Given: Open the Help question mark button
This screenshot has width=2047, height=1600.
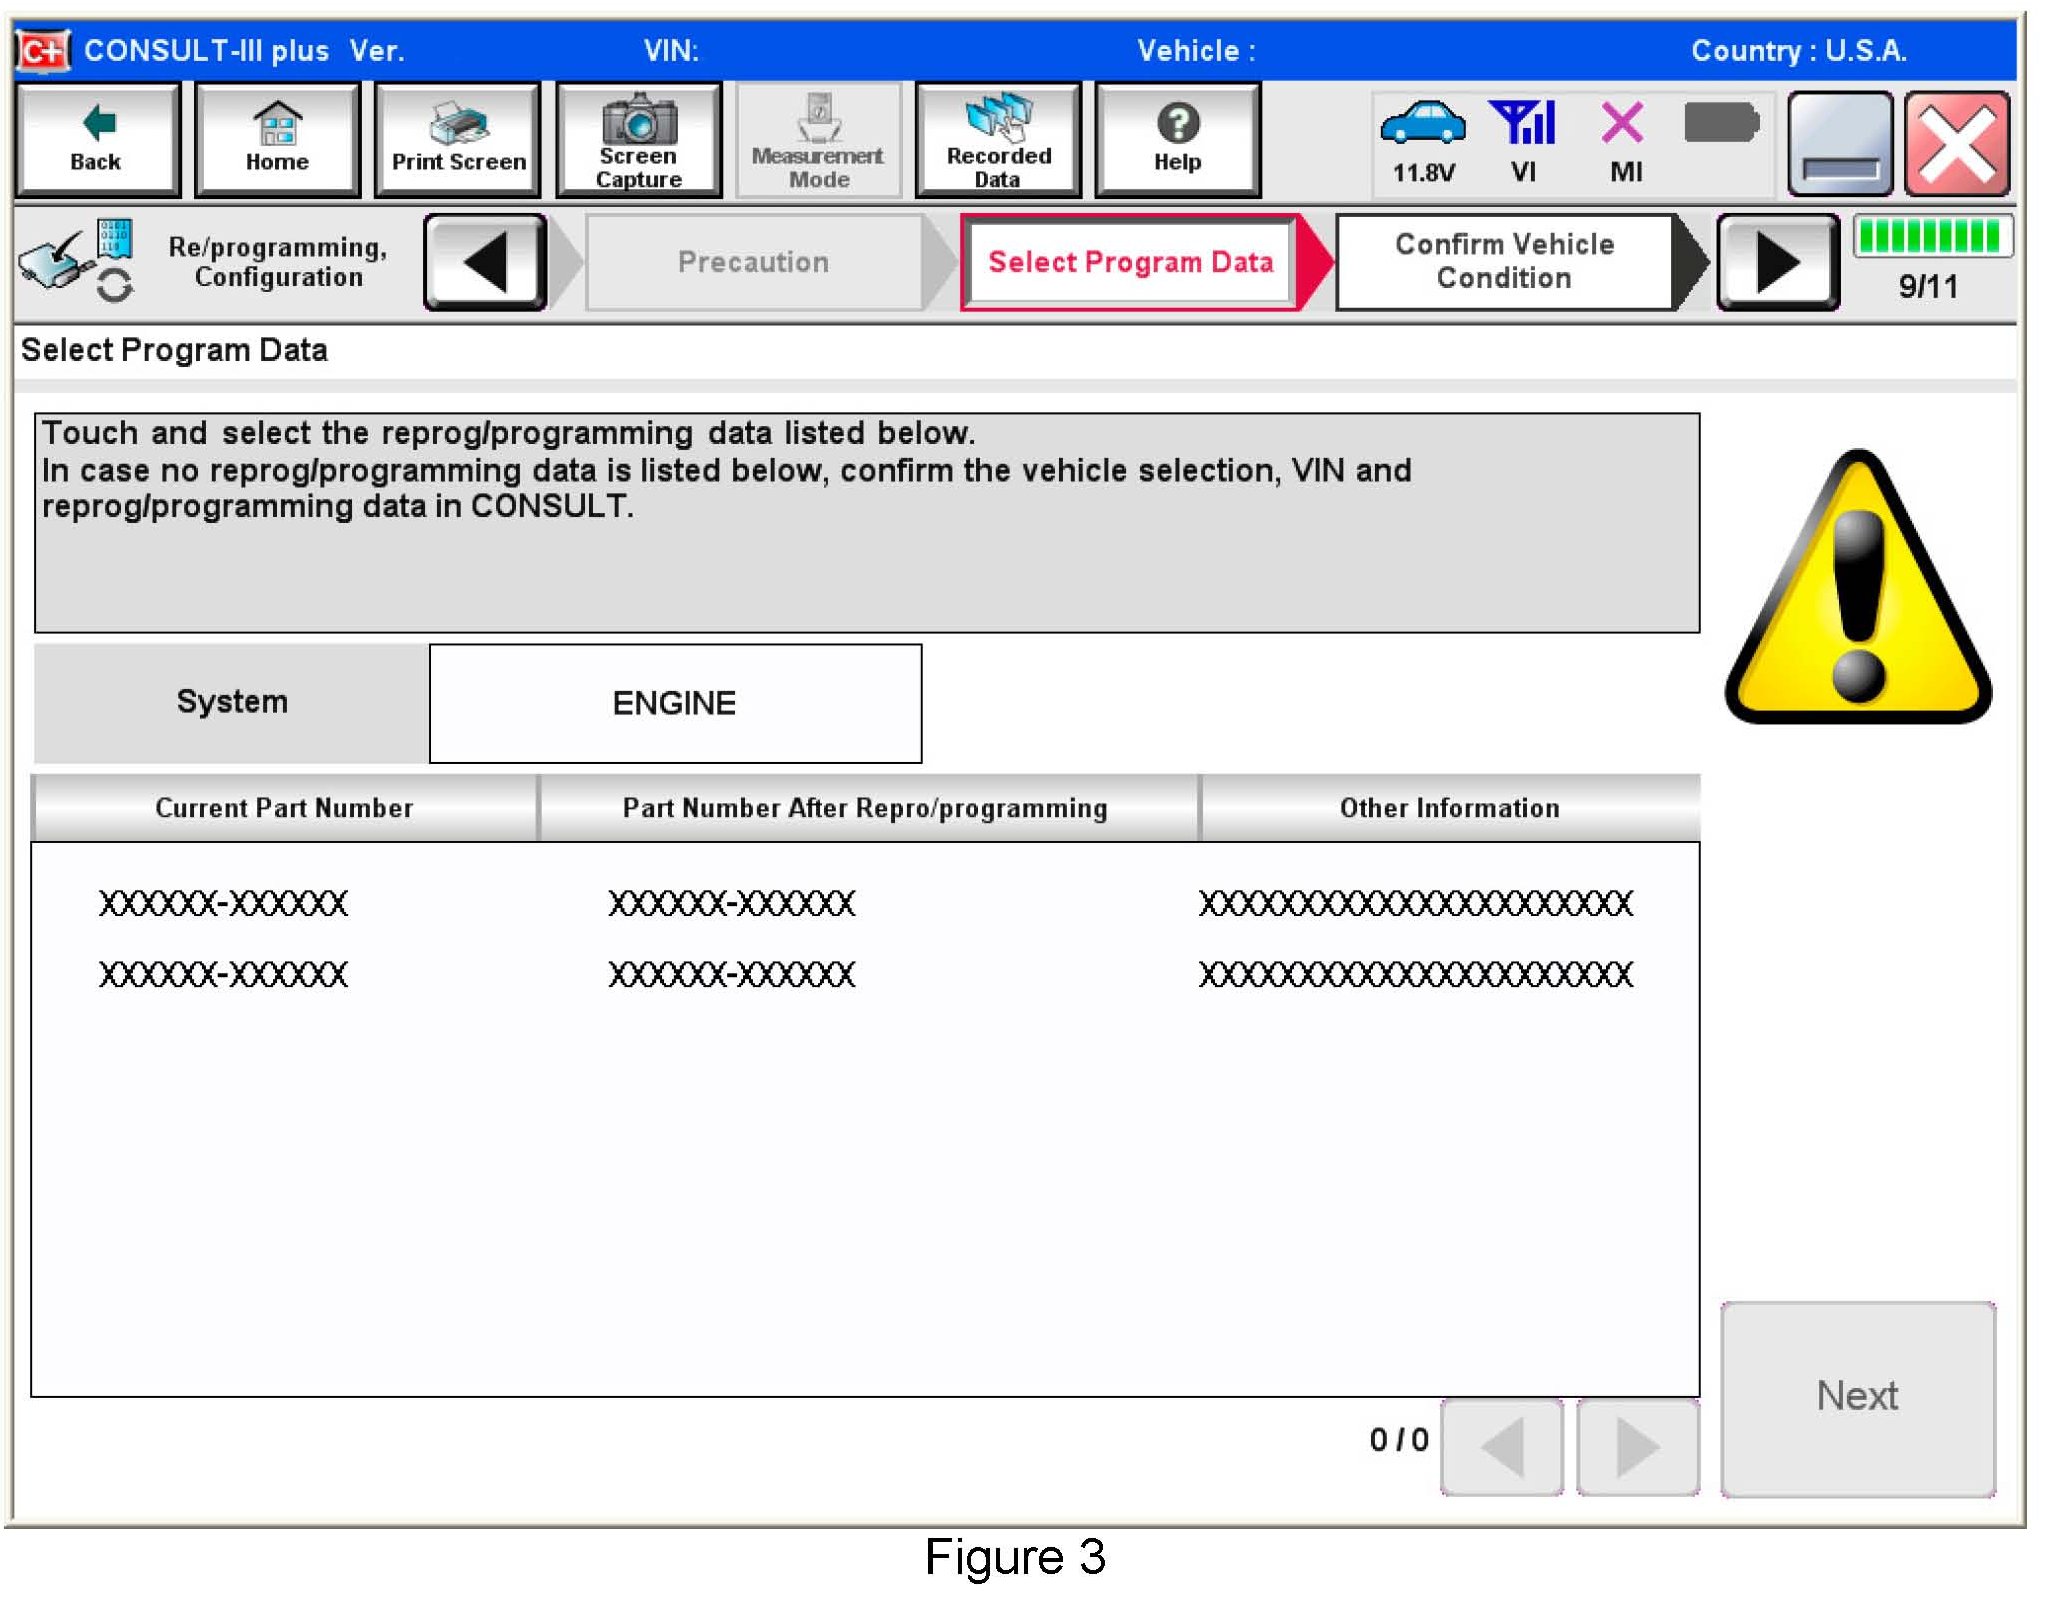Looking at the screenshot, I should [x=1177, y=139].
